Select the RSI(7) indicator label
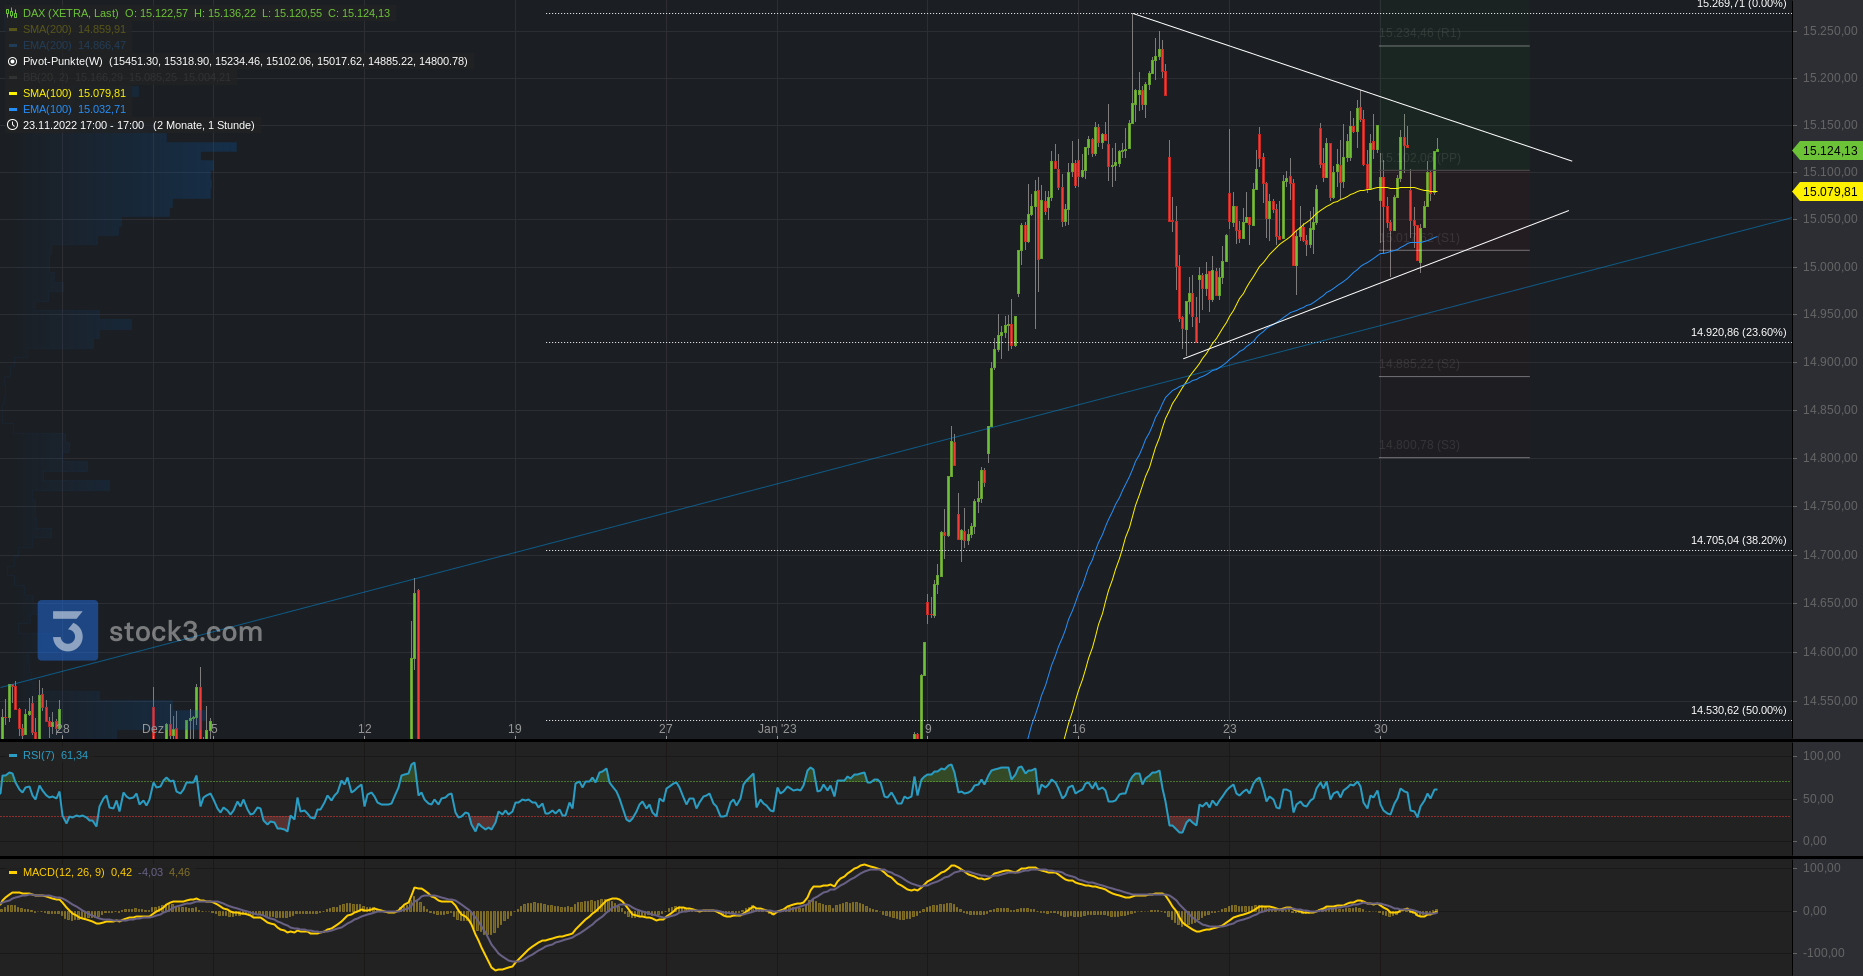Viewport: 1863px width, 976px height. point(39,755)
